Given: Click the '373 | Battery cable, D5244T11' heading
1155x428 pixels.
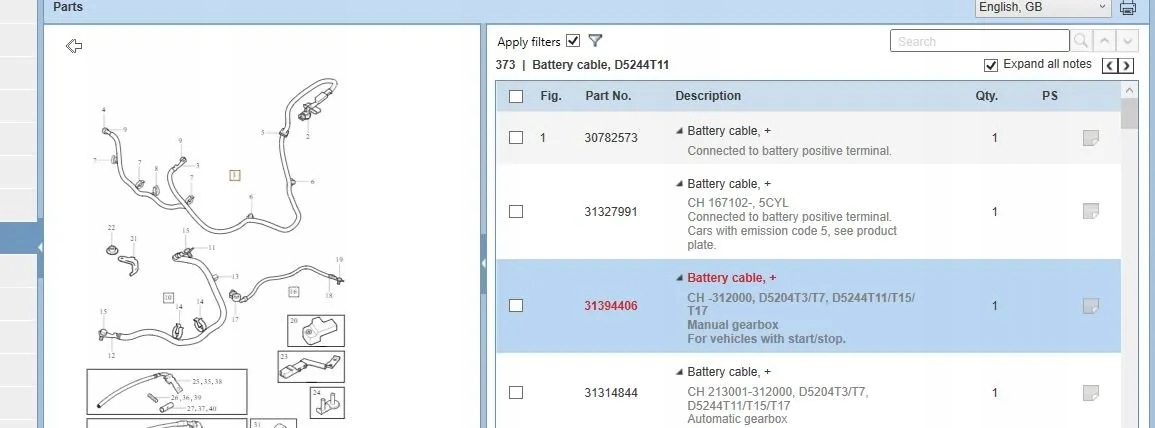Looking at the screenshot, I should [x=582, y=65].
